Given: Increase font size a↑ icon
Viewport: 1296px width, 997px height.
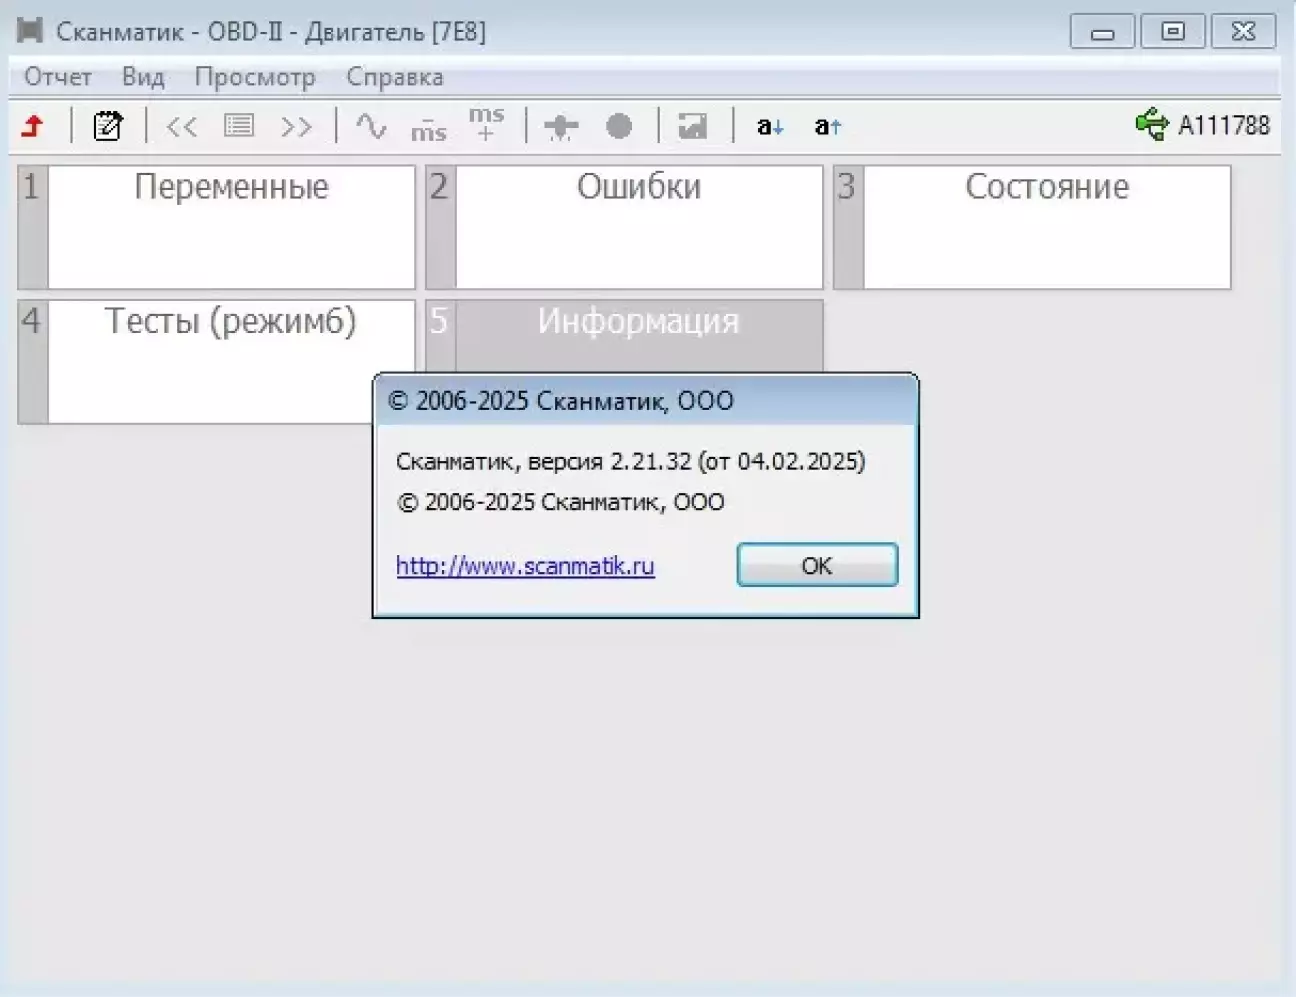Looking at the screenshot, I should click(x=827, y=126).
